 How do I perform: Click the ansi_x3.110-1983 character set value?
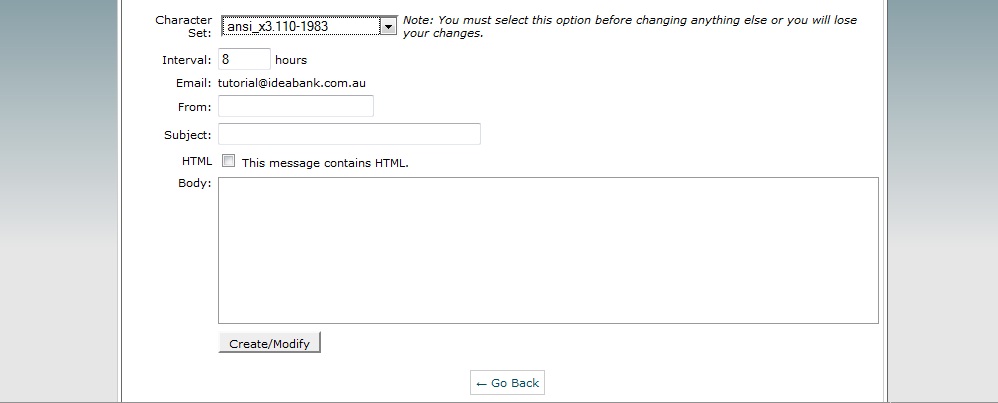pos(300,26)
